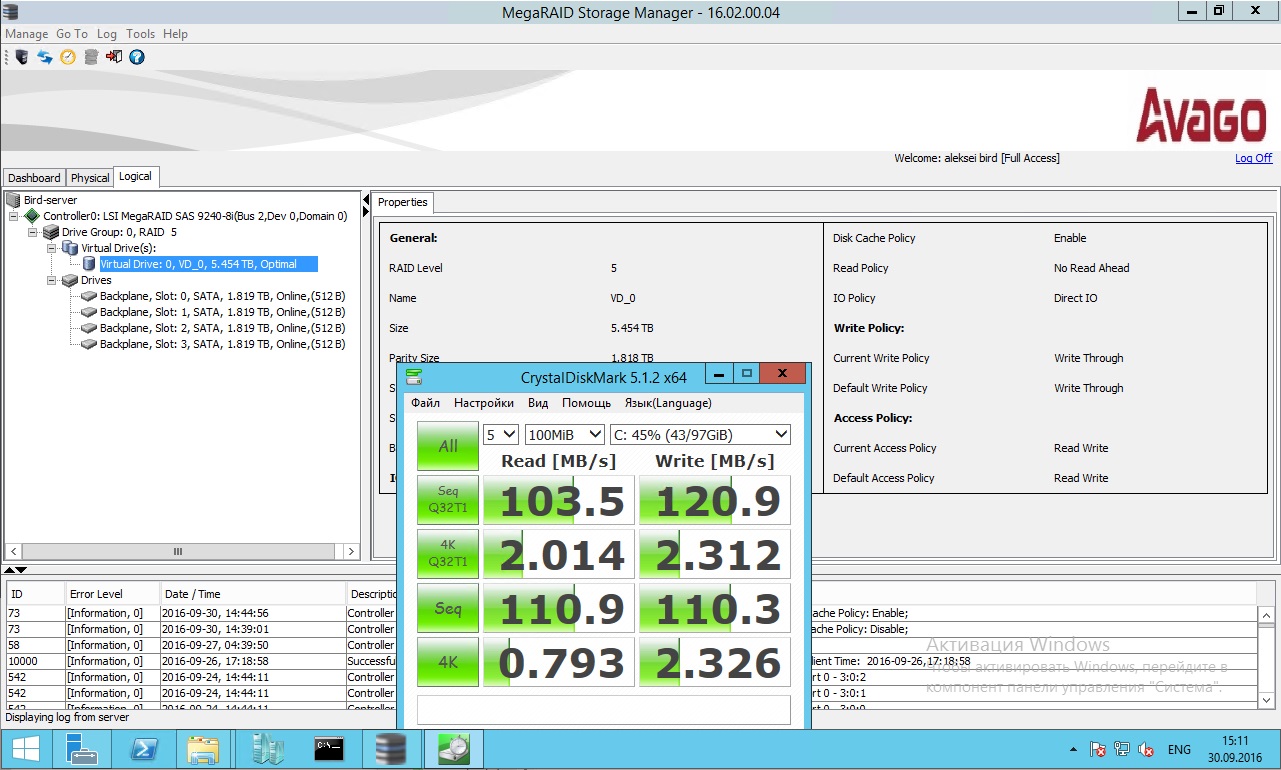Click the Bird-server host icon in tree
The height and width of the screenshot is (770, 1281).
click(x=13, y=200)
